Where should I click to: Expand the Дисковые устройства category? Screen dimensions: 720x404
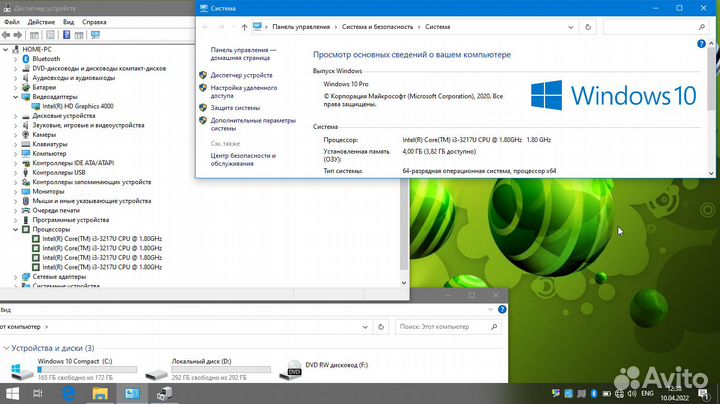[16, 116]
